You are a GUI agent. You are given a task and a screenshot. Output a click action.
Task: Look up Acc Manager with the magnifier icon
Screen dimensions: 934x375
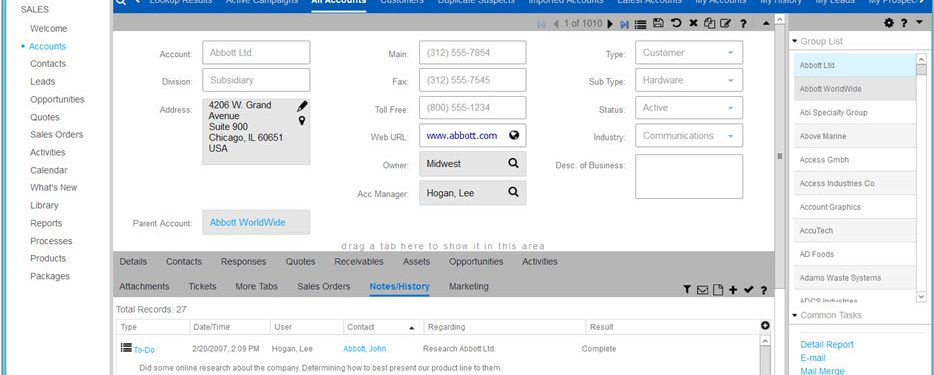tap(513, 192)
